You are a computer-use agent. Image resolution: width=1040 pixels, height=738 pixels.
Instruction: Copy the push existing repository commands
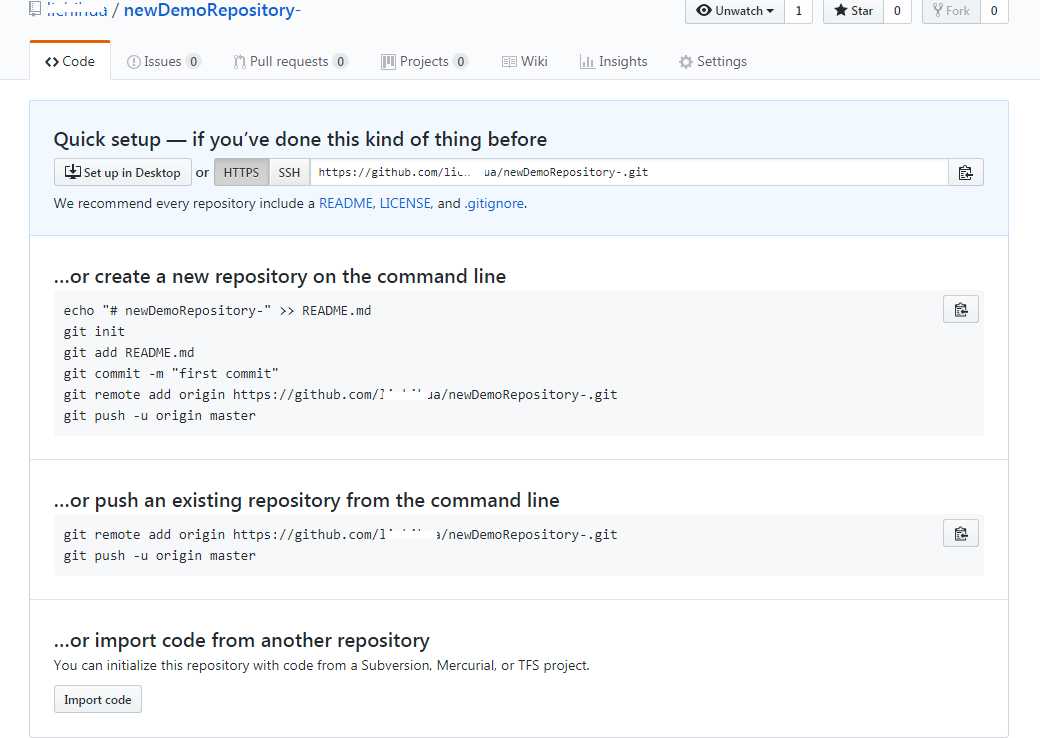pyautogui.click(x=960, y=533)
